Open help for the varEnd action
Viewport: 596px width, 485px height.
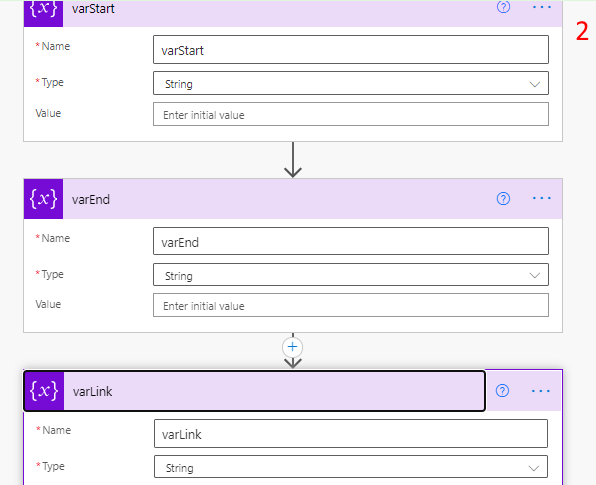[503, 198]
